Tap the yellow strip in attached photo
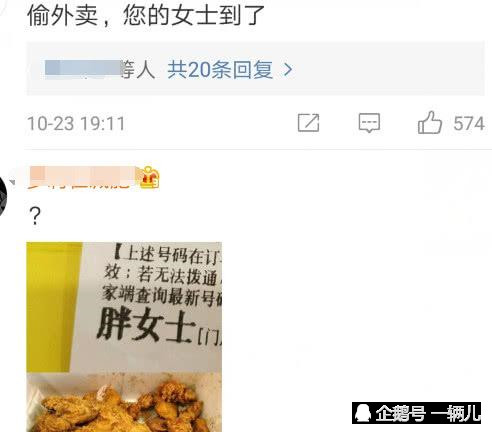 click(x=52, y=307)
